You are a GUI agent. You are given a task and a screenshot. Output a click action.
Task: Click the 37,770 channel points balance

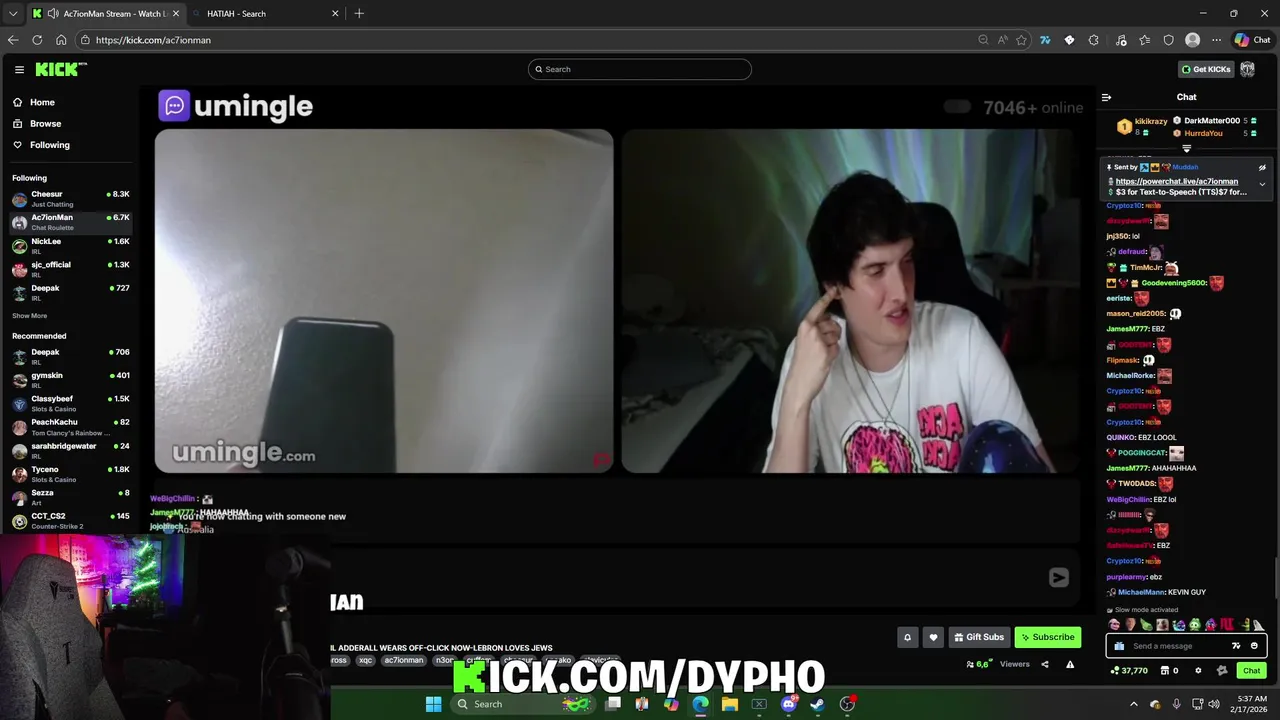click(1129, 671)
